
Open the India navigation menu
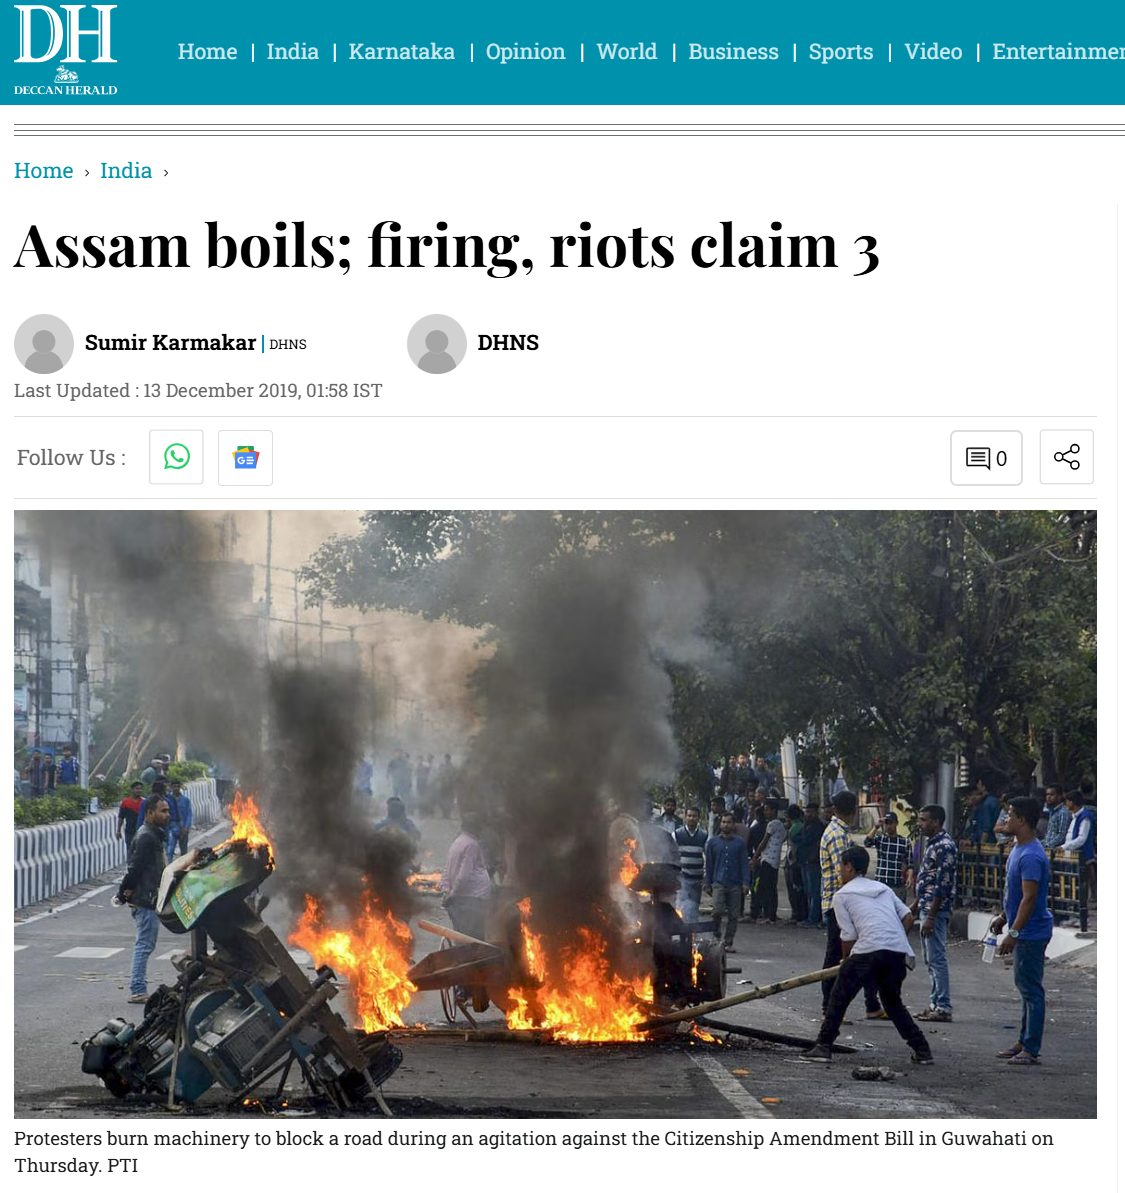(293, 52)
